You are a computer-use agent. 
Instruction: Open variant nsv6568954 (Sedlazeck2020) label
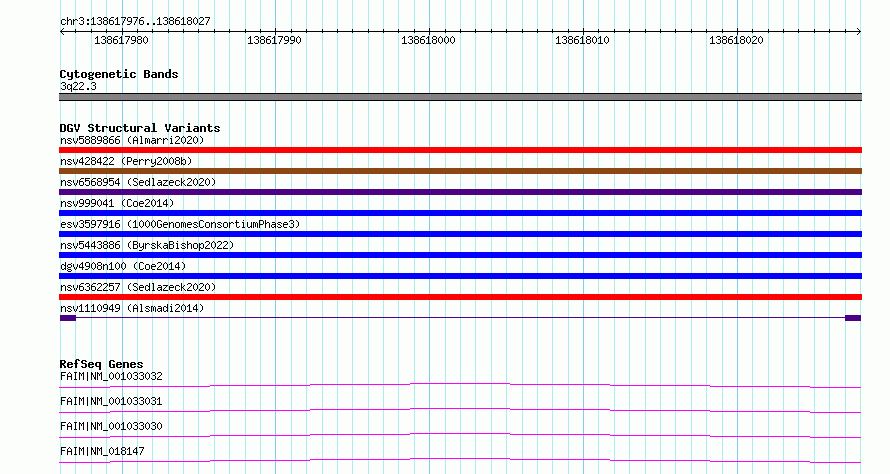138,182
